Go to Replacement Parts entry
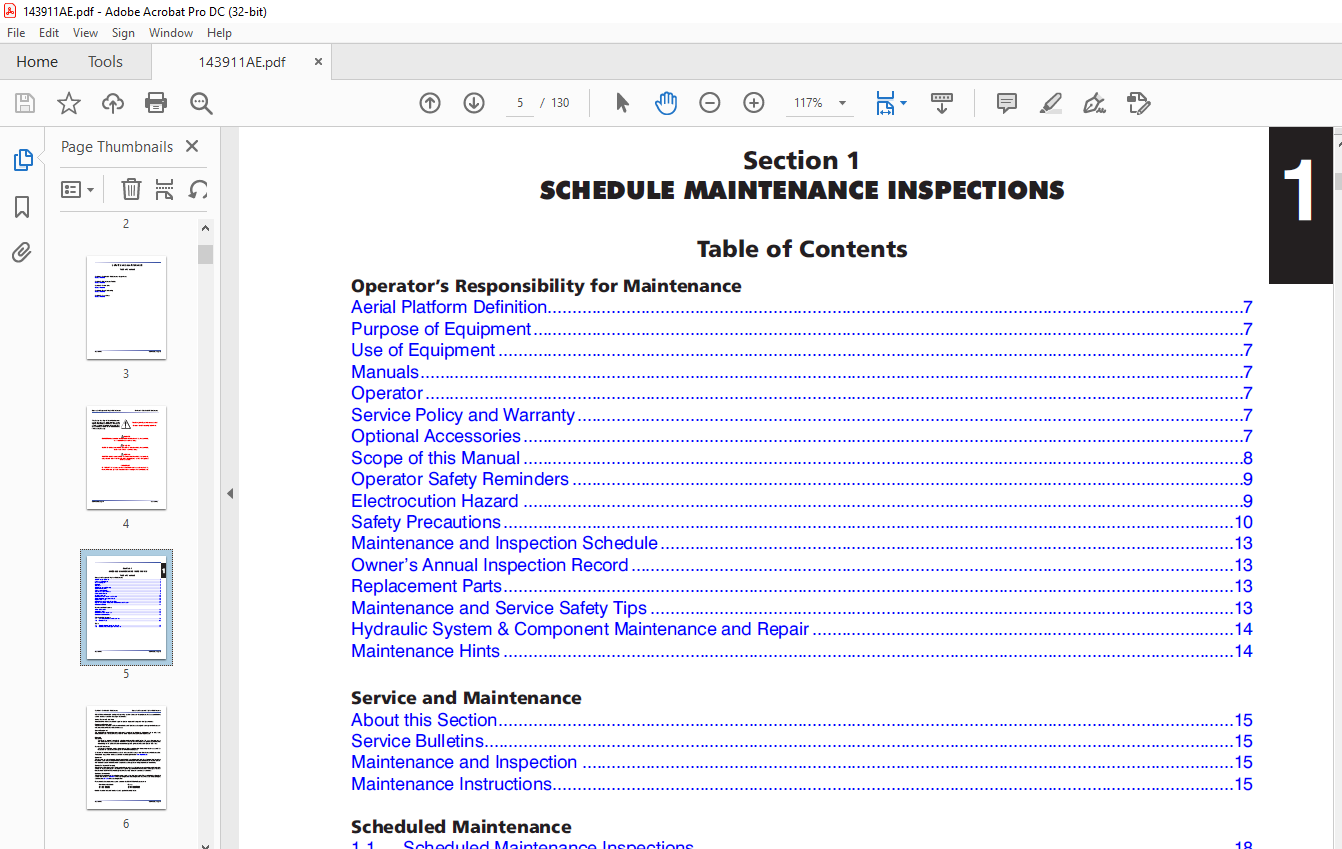Viewport: 1342px width, 849px height. (427, 586)
